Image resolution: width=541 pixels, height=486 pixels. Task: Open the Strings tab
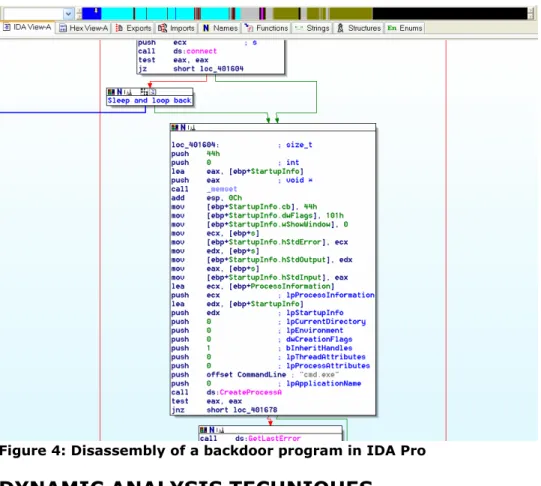312,28
